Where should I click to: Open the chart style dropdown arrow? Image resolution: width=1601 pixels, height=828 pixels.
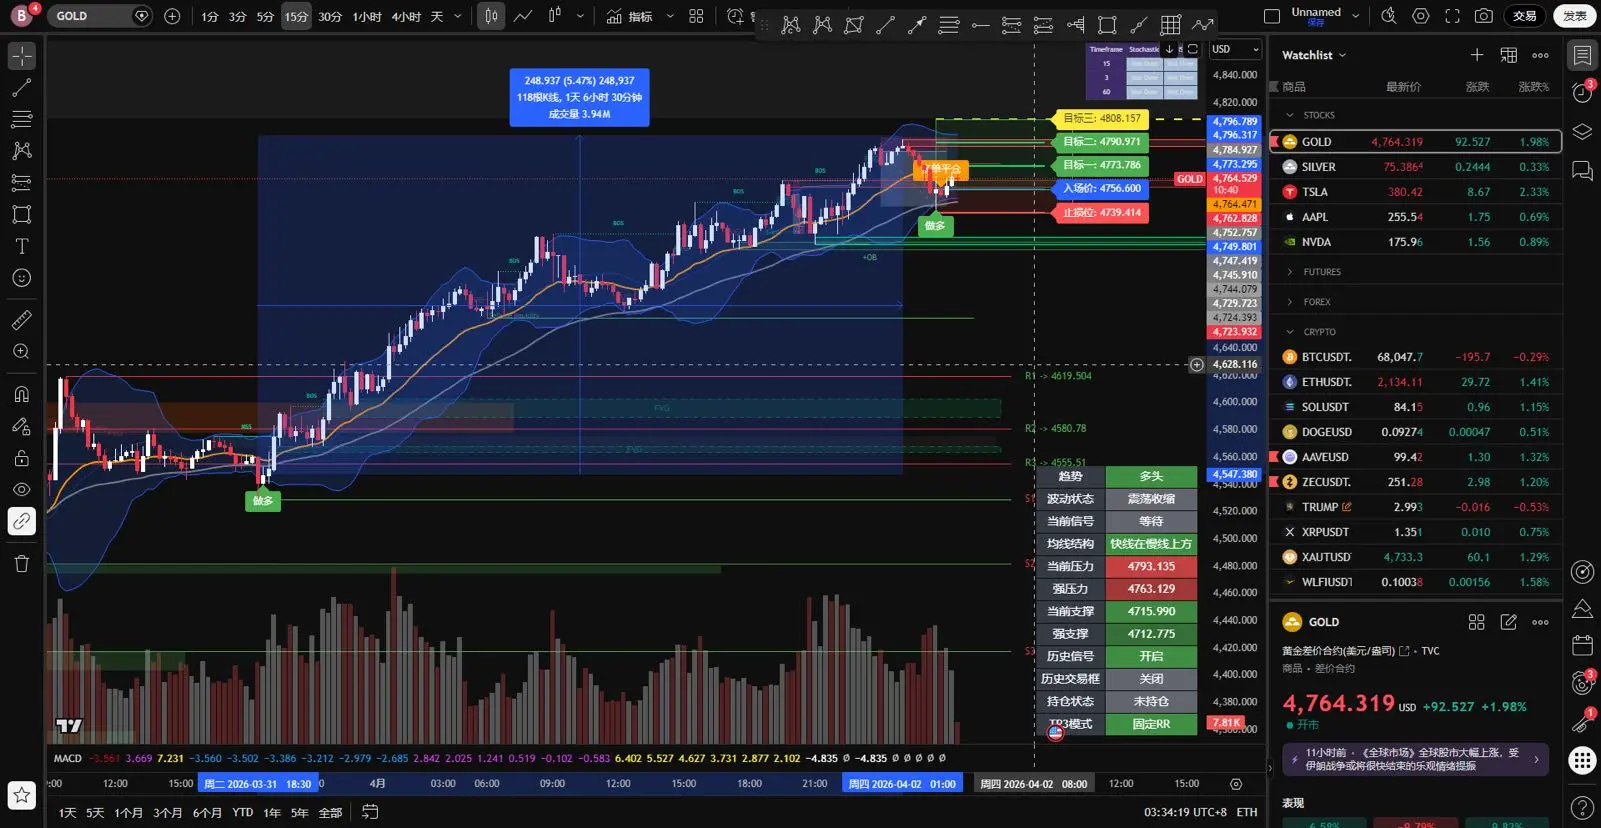(580, 16)
